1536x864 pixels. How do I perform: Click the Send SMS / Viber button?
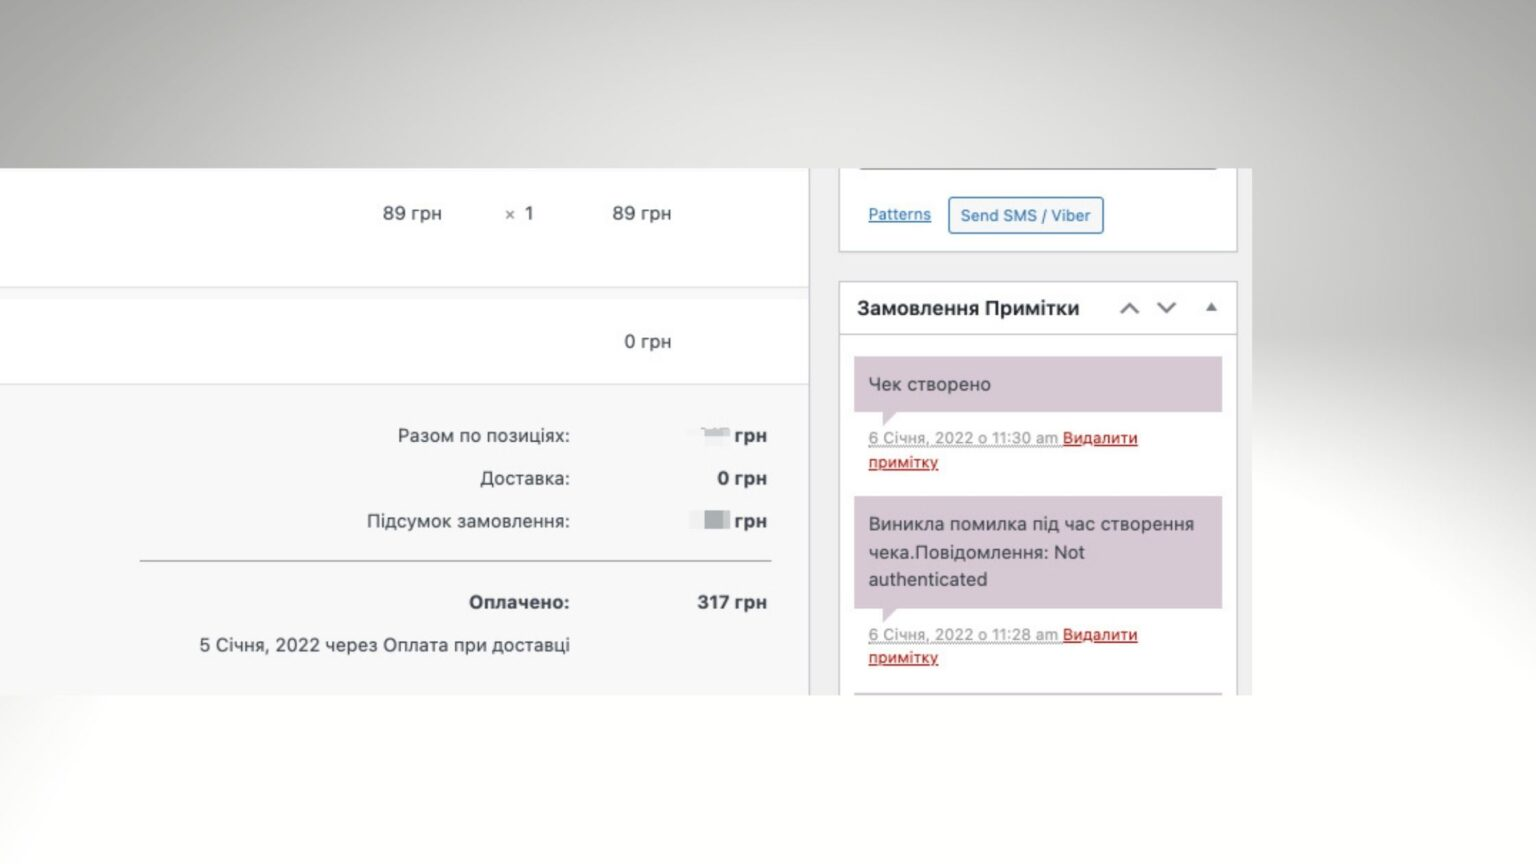(x=1025, y=215)
